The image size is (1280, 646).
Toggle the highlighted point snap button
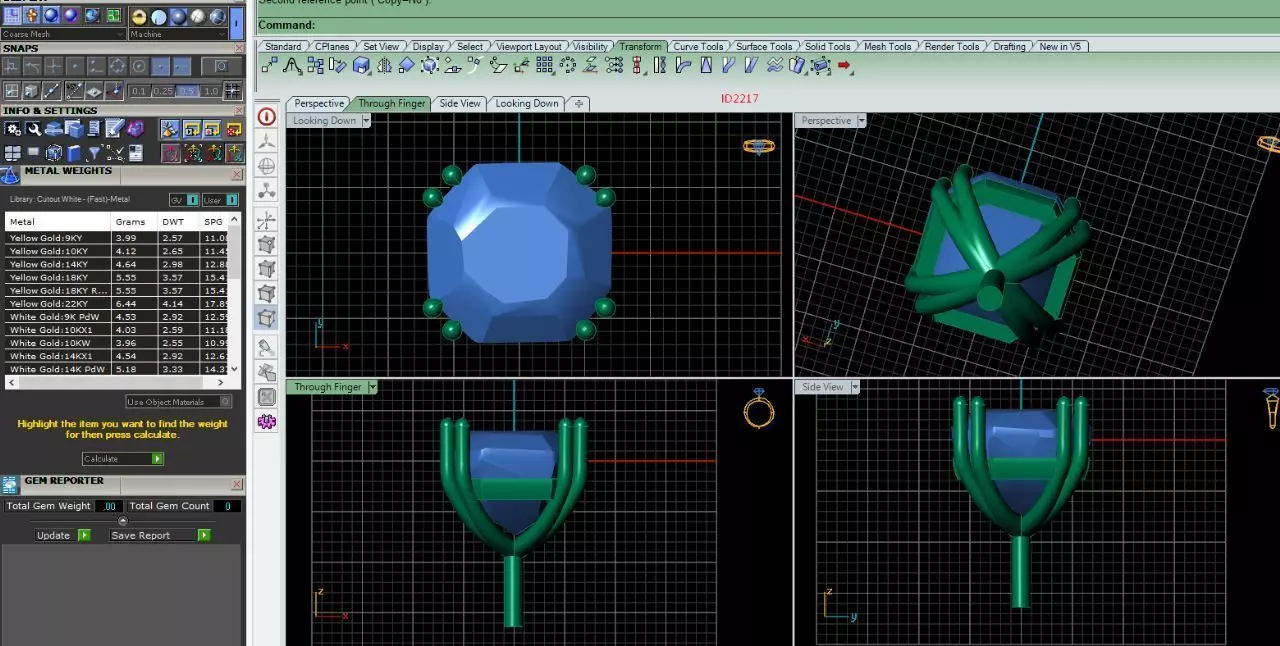[159, 66]
